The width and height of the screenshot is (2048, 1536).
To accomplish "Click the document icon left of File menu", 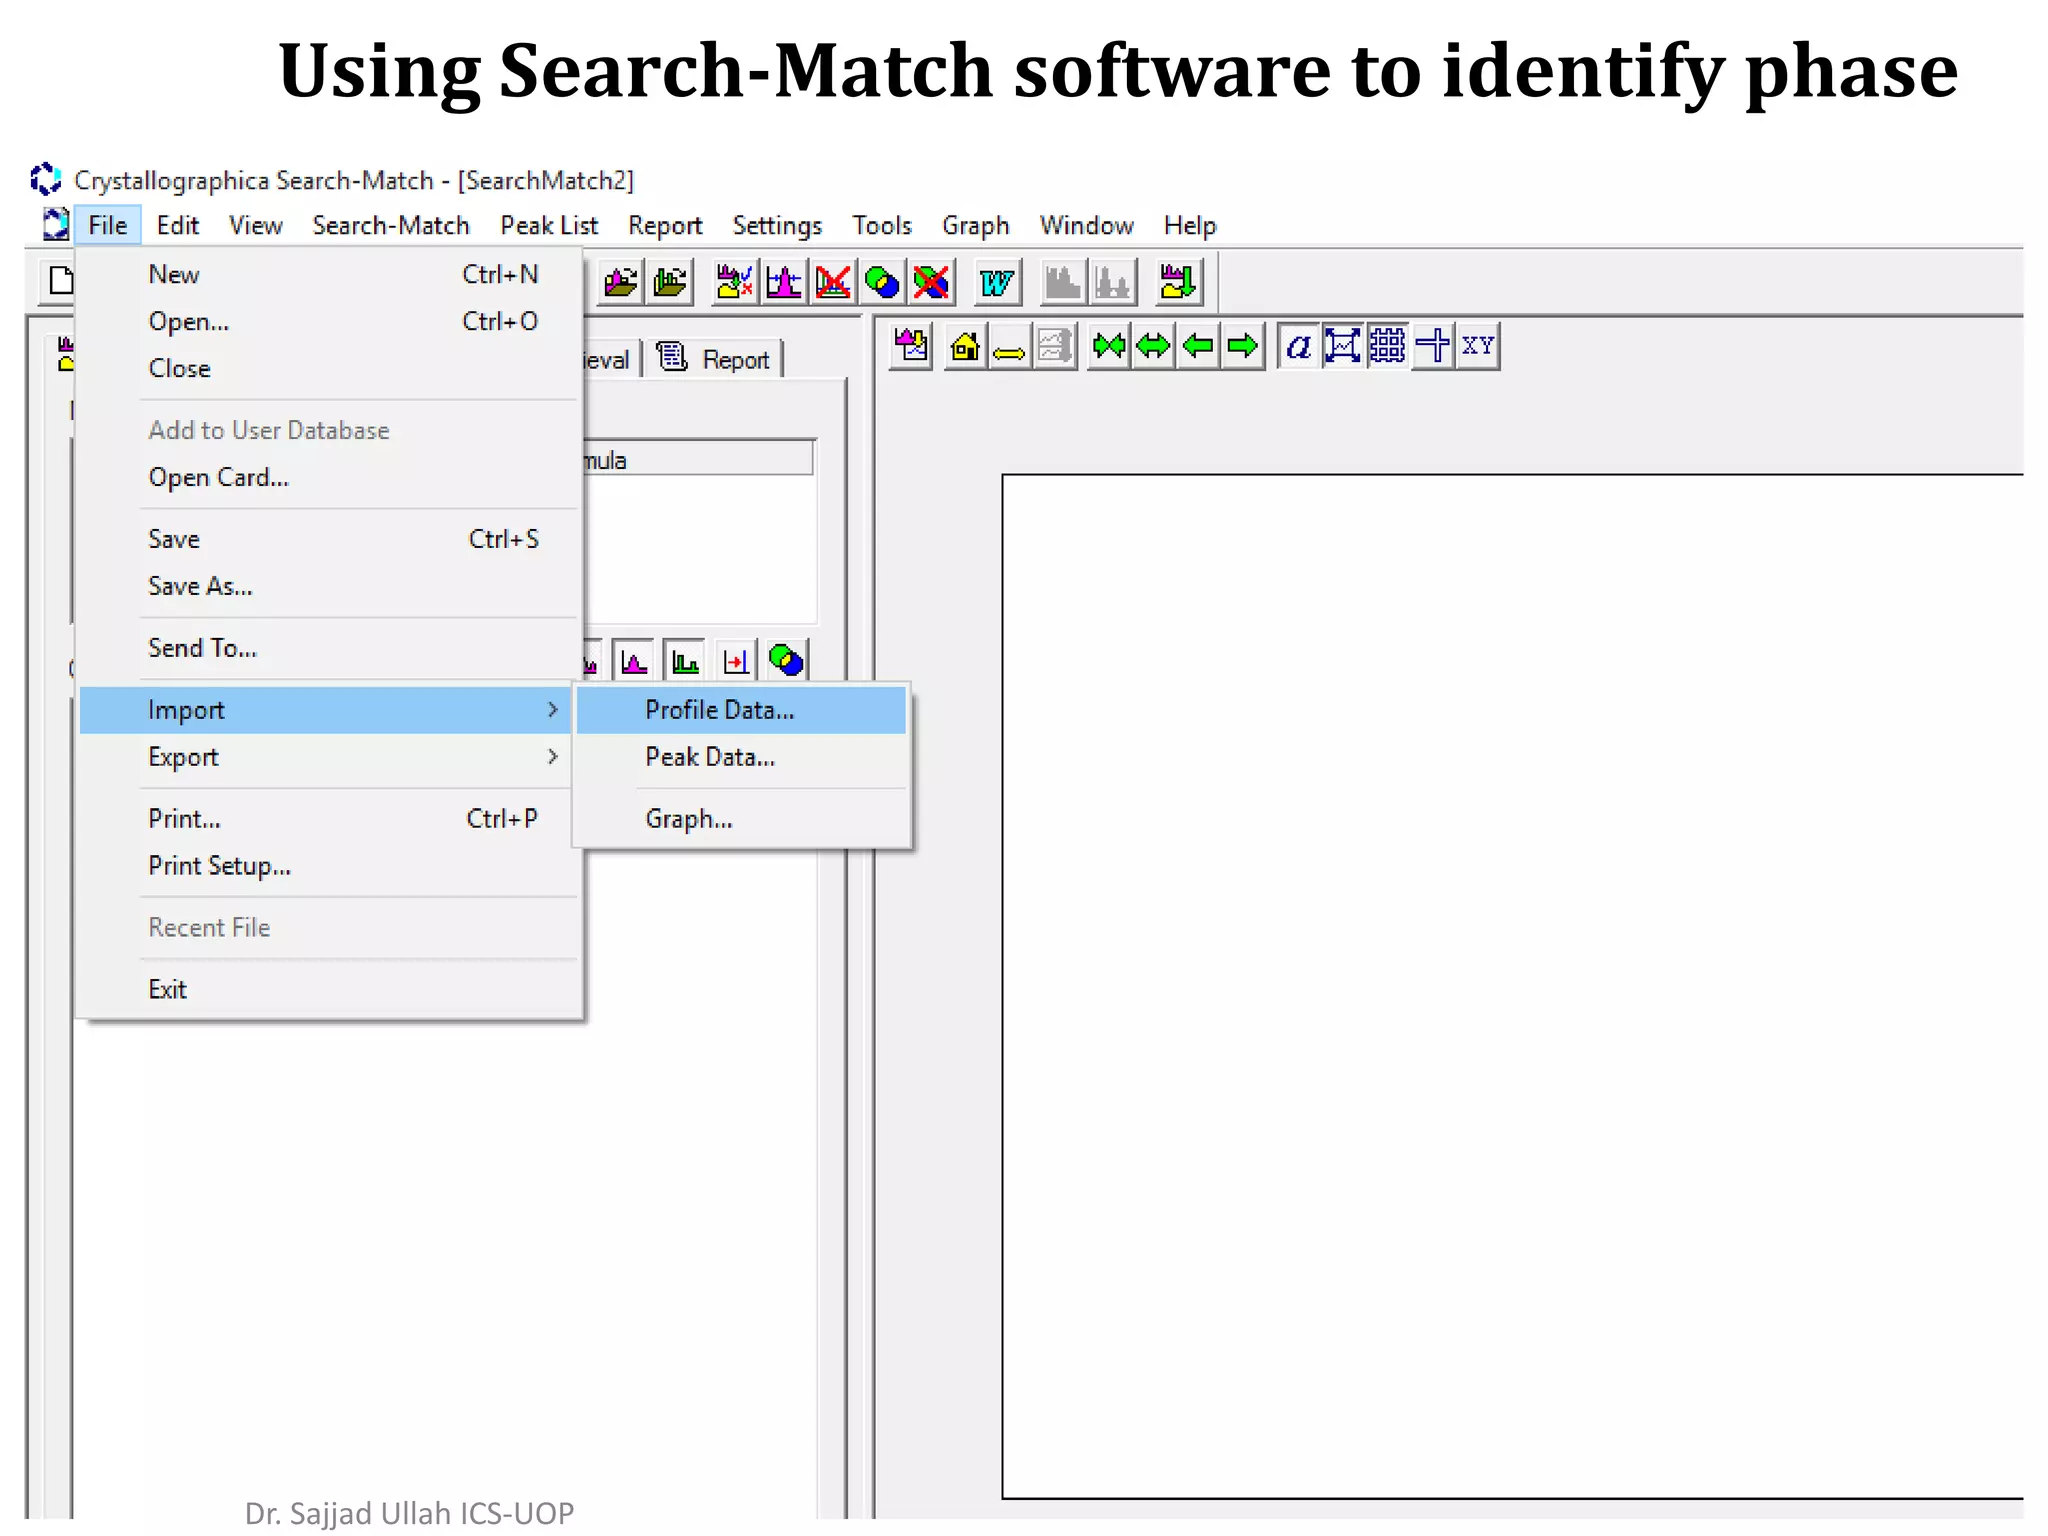I will click(55, 225).
